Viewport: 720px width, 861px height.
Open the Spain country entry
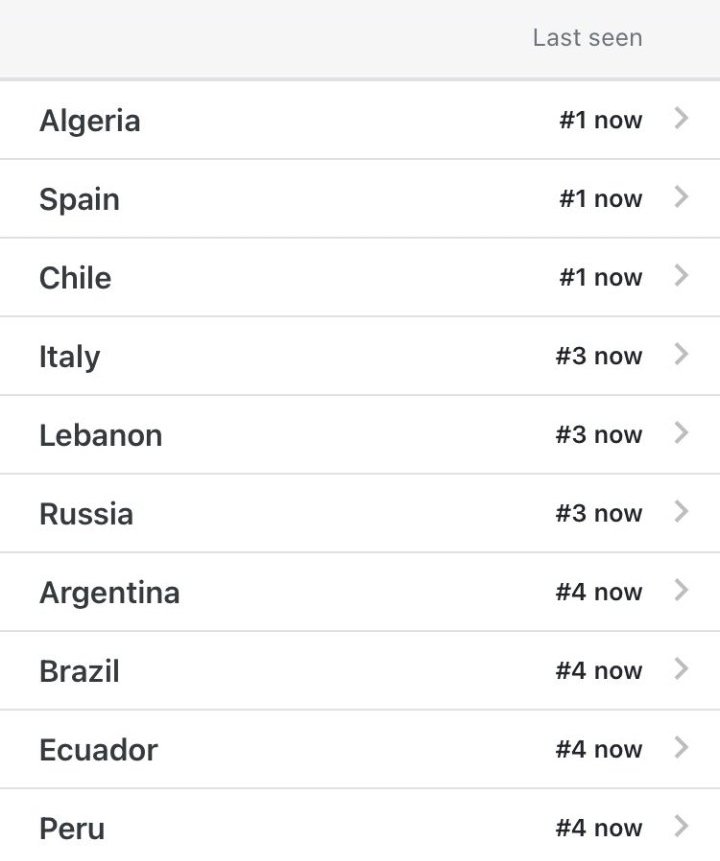coord(79,199)
